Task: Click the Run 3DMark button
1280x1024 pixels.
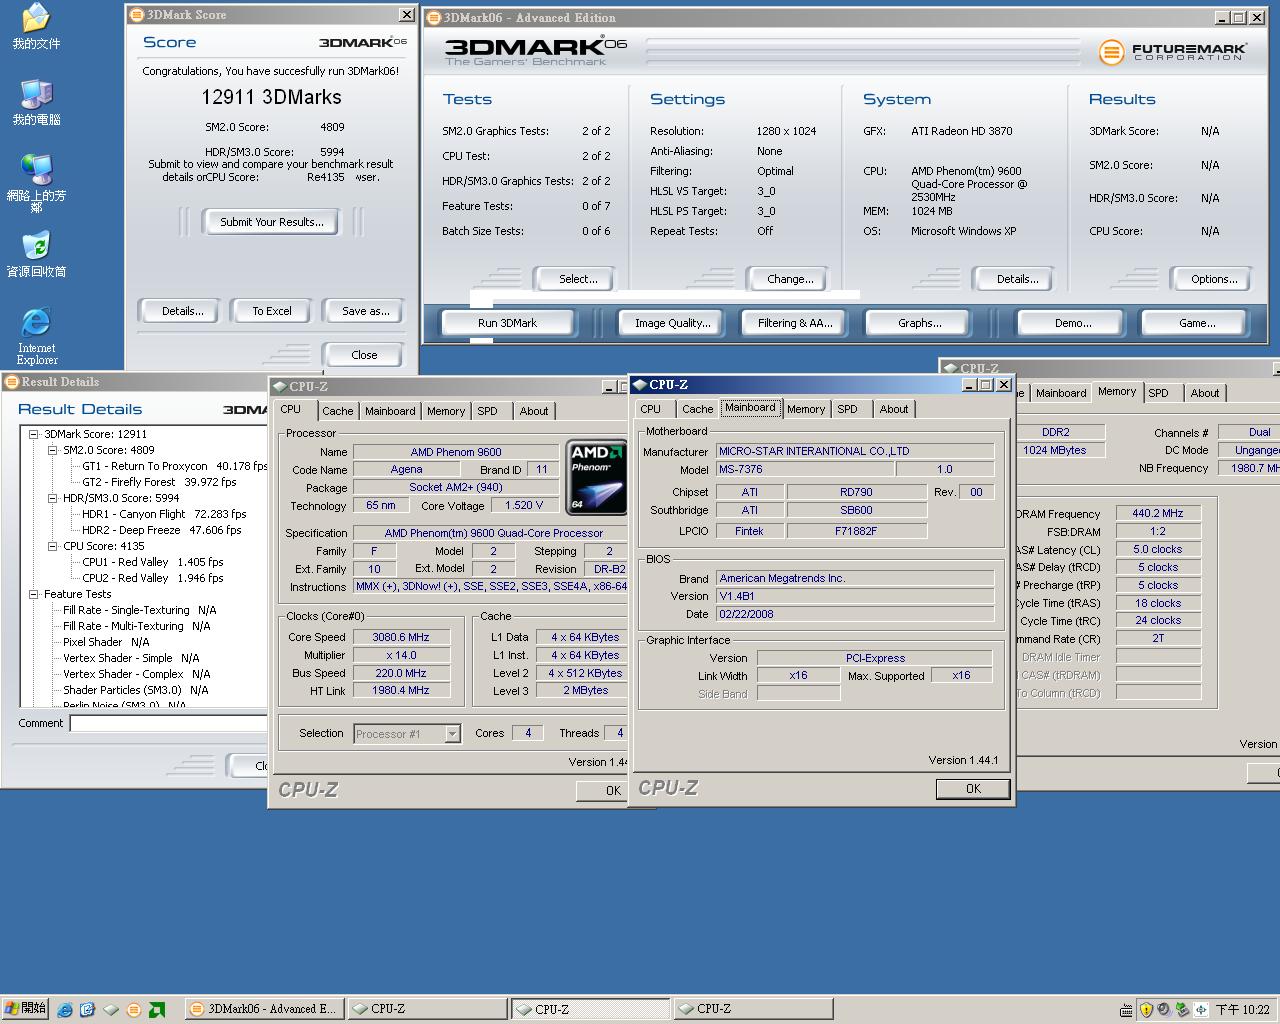Action: pyautogui.click(x=507, y=323)
